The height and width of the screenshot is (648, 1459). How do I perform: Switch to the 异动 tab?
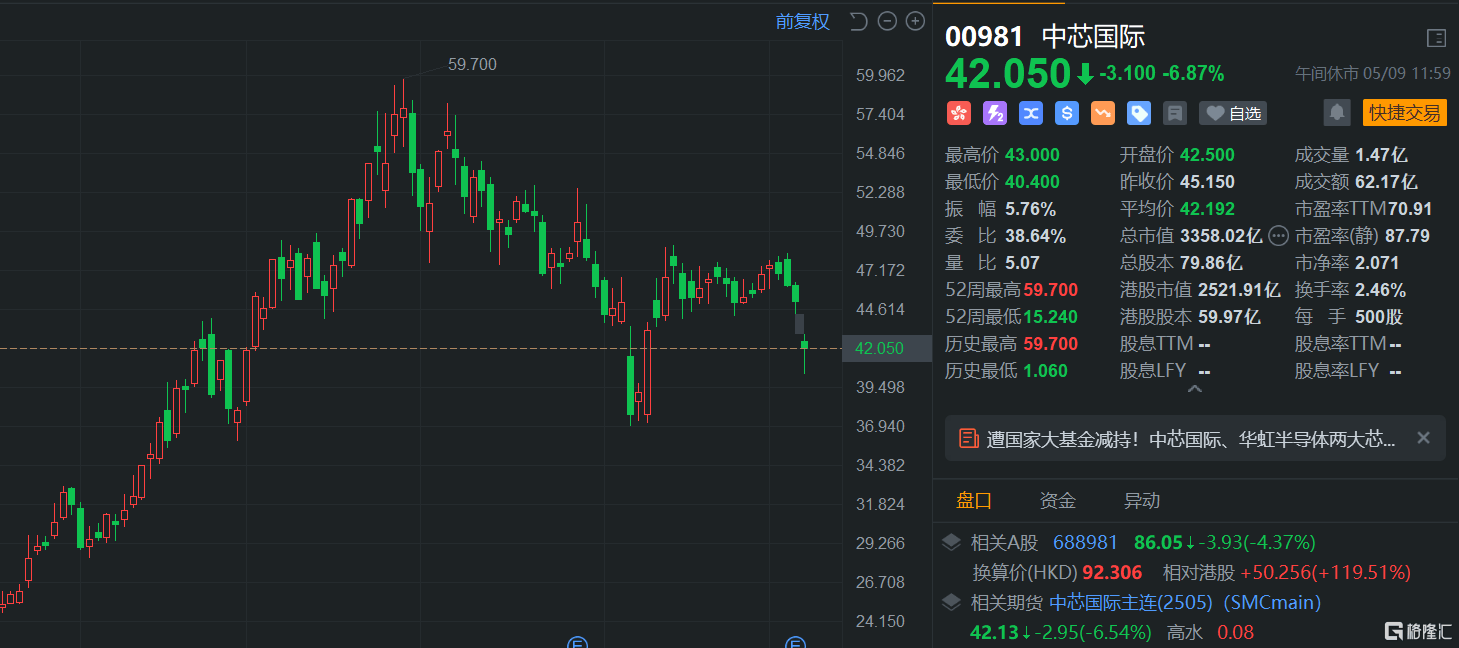pyautogui.click(x=1142, y=501)
